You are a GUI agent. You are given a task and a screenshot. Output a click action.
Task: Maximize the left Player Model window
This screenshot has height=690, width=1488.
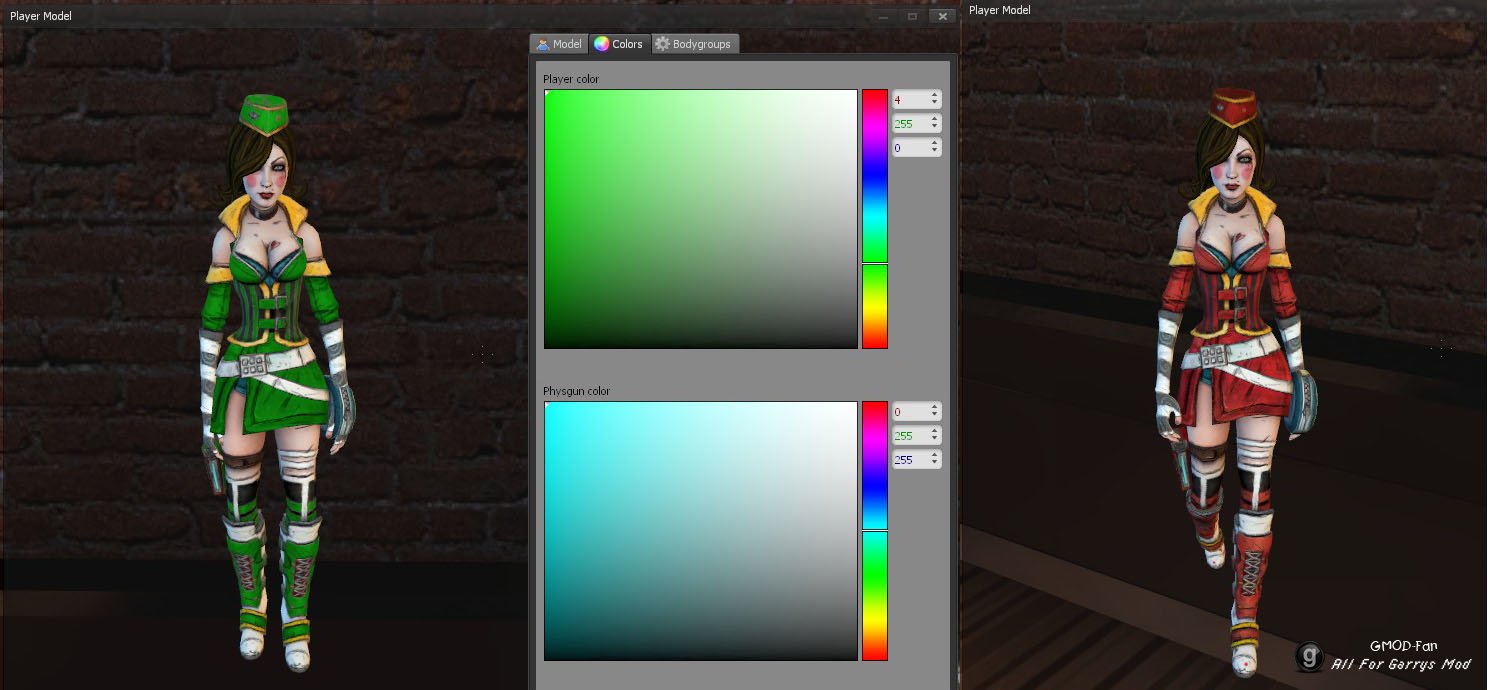point(912,16)
